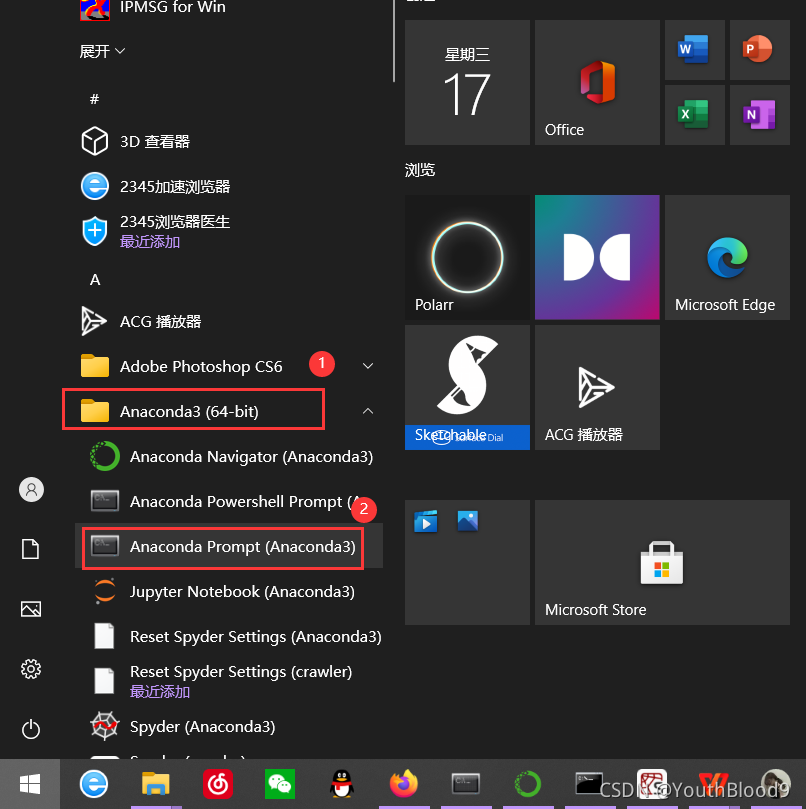Collapse Anaconda3 (64-bit) folder chevron
This screenshot has width=806, height=809.
pyautogui.click(x=368, y=411)
